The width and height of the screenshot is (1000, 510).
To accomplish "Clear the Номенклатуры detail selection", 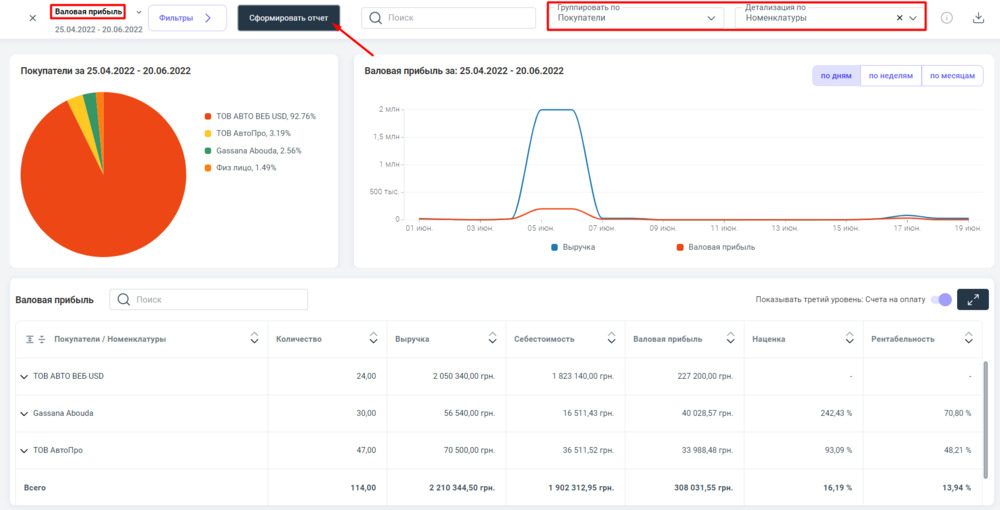I will click(x=899, y=18).
